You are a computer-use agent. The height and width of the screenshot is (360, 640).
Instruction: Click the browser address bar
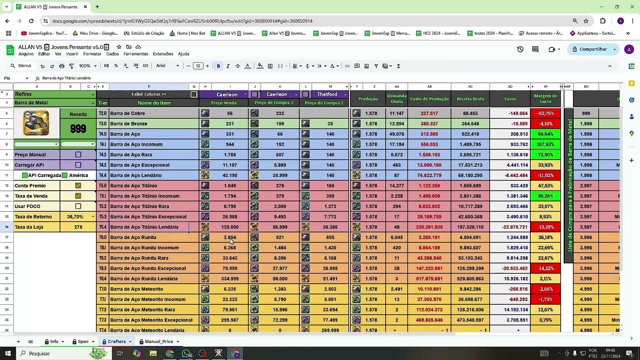point(306,21)
